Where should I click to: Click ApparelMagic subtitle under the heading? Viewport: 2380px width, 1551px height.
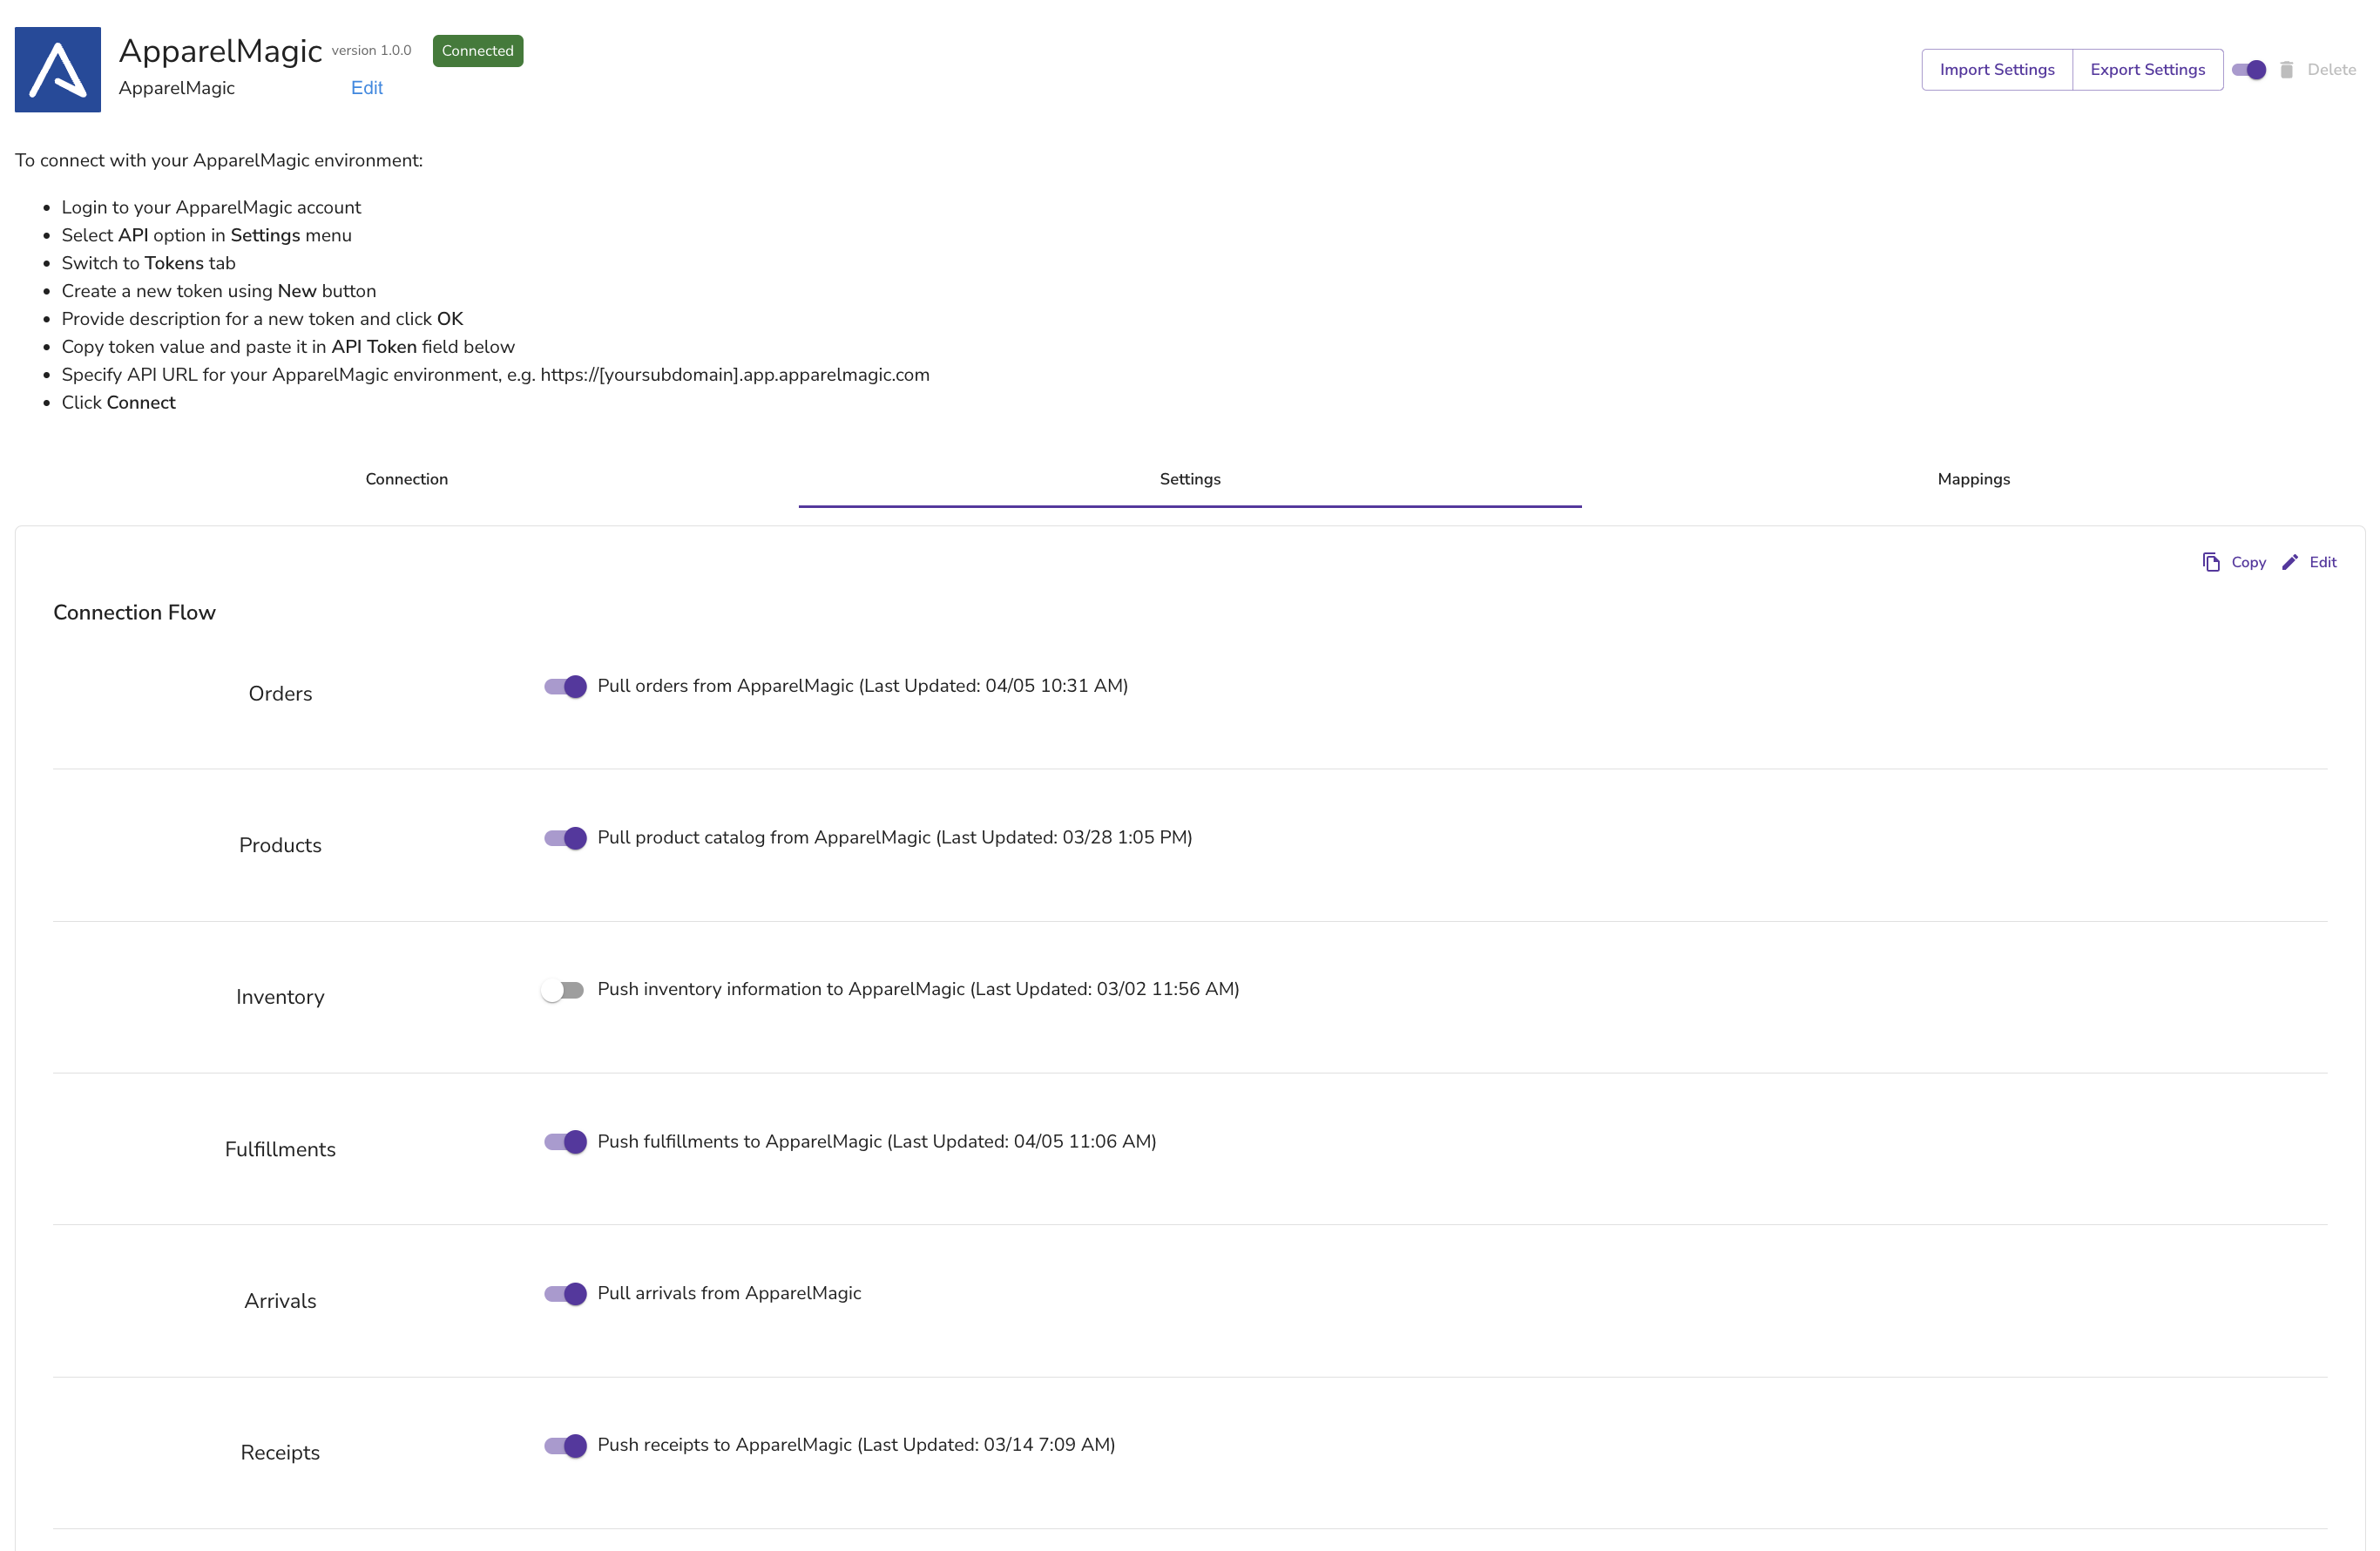176,88
